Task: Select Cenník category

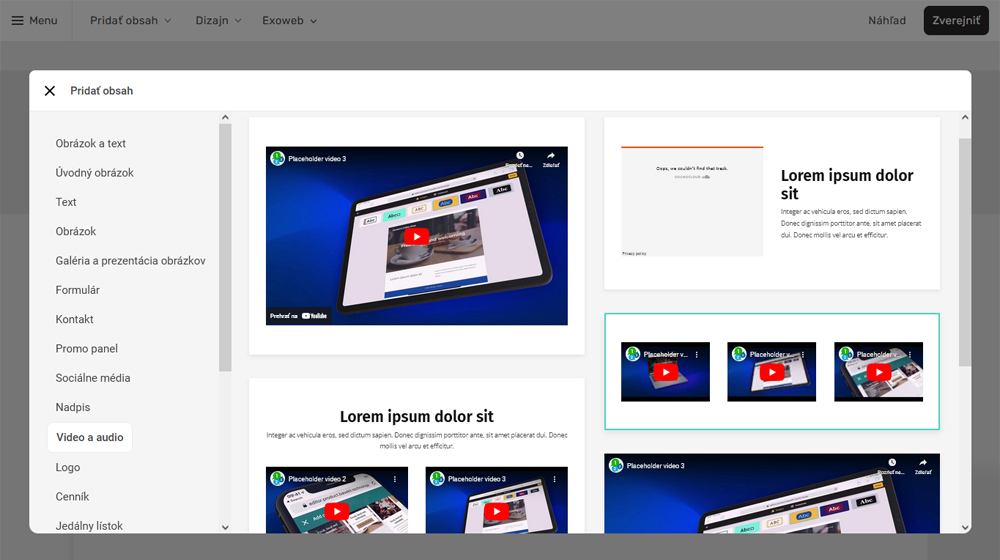Action: click(x=72, y=497)
